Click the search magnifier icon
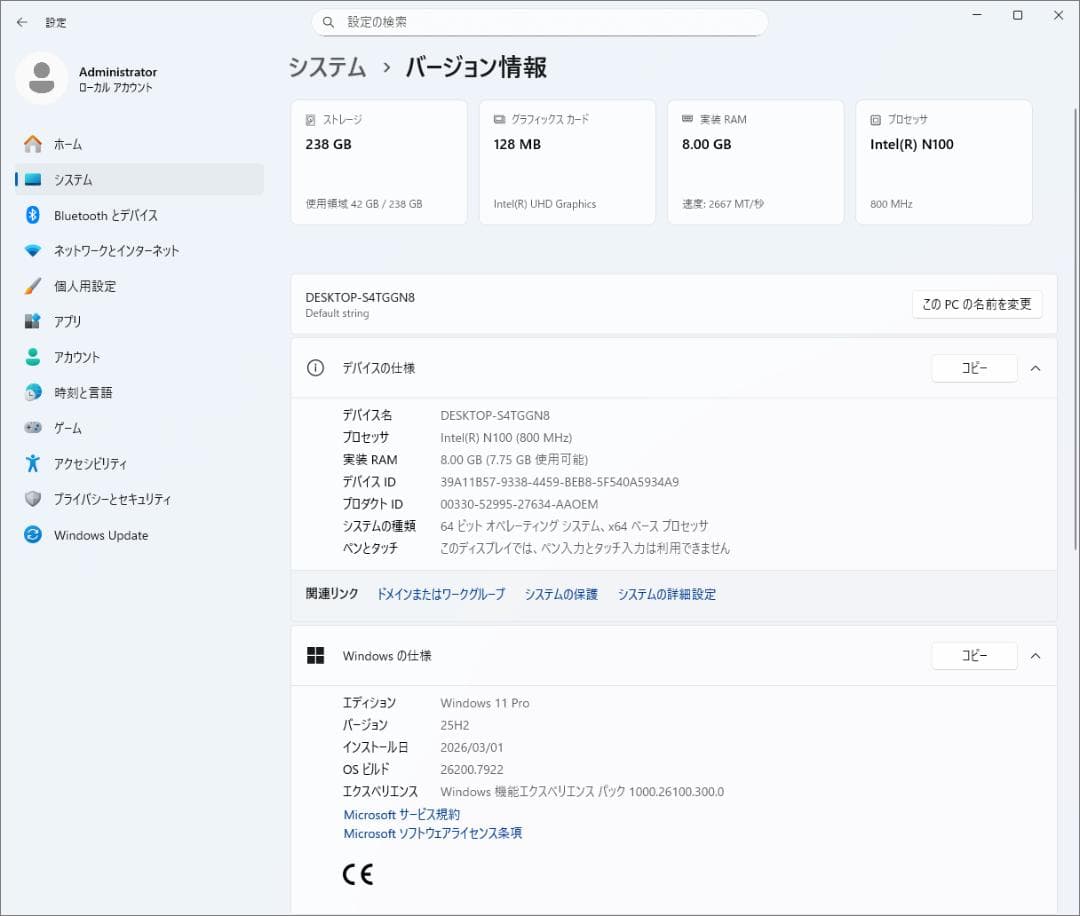 [329, 22]
